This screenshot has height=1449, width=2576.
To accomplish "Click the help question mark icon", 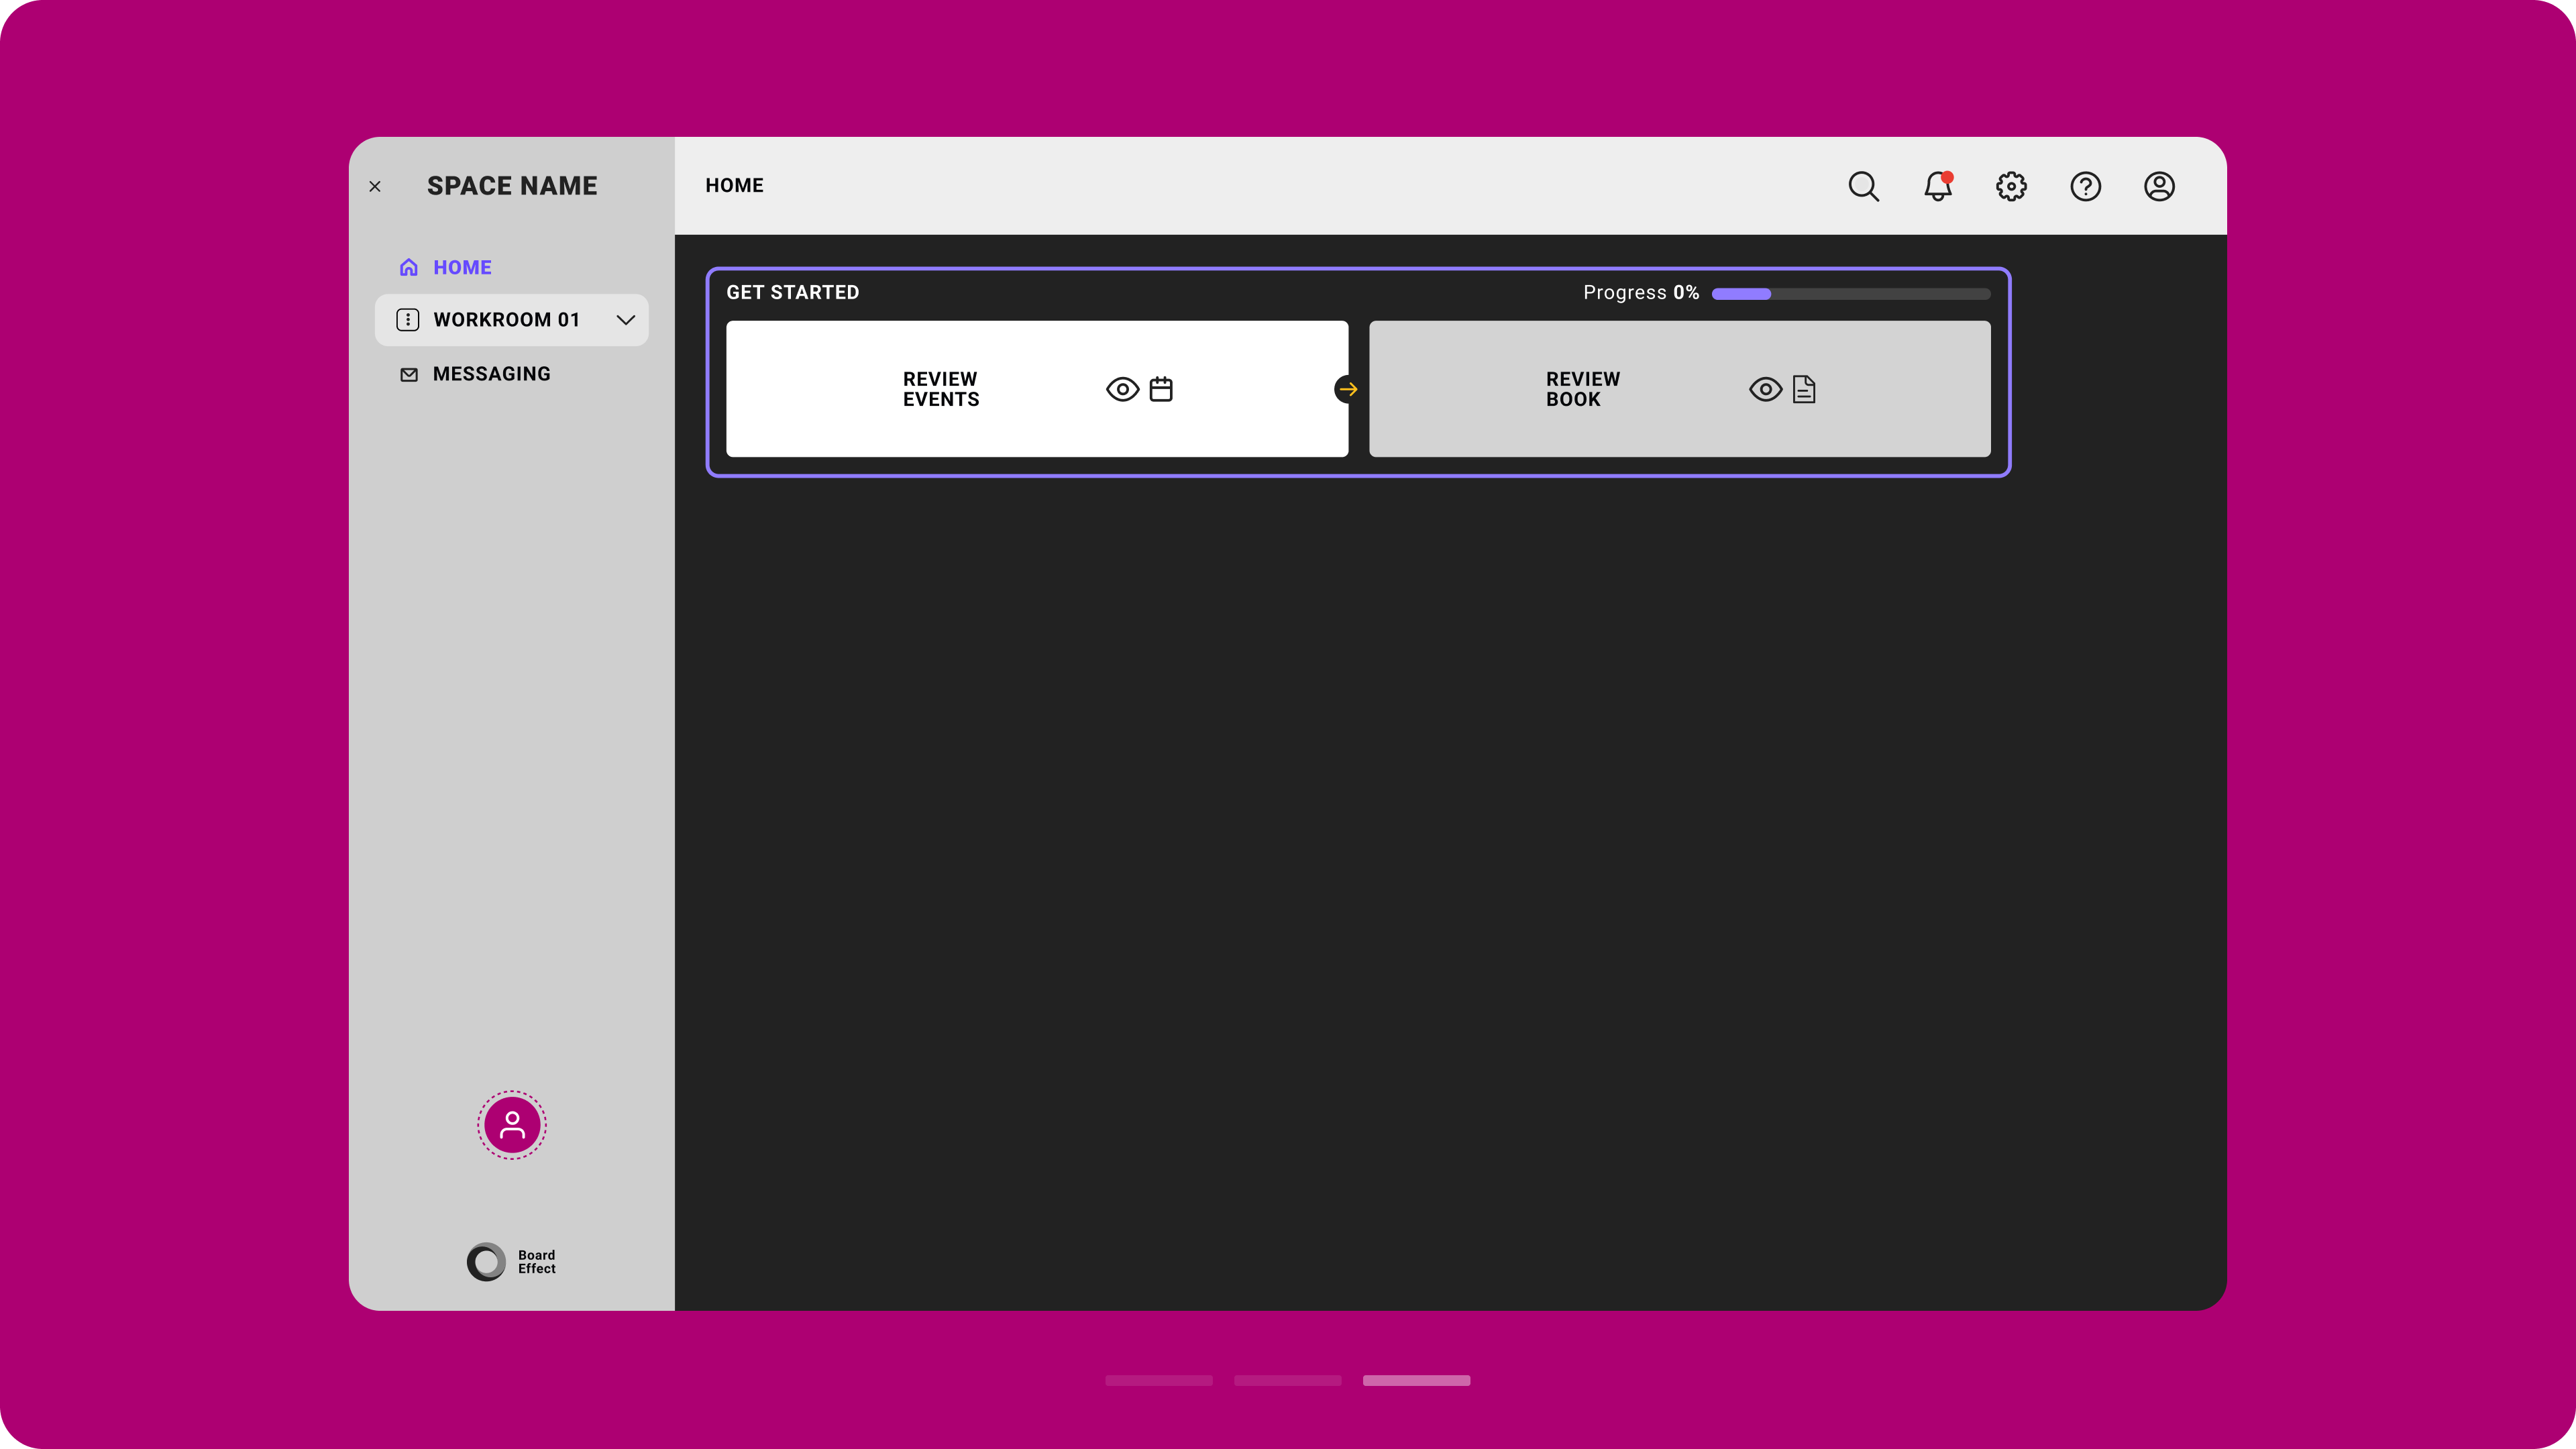I will click(2085, 186).
